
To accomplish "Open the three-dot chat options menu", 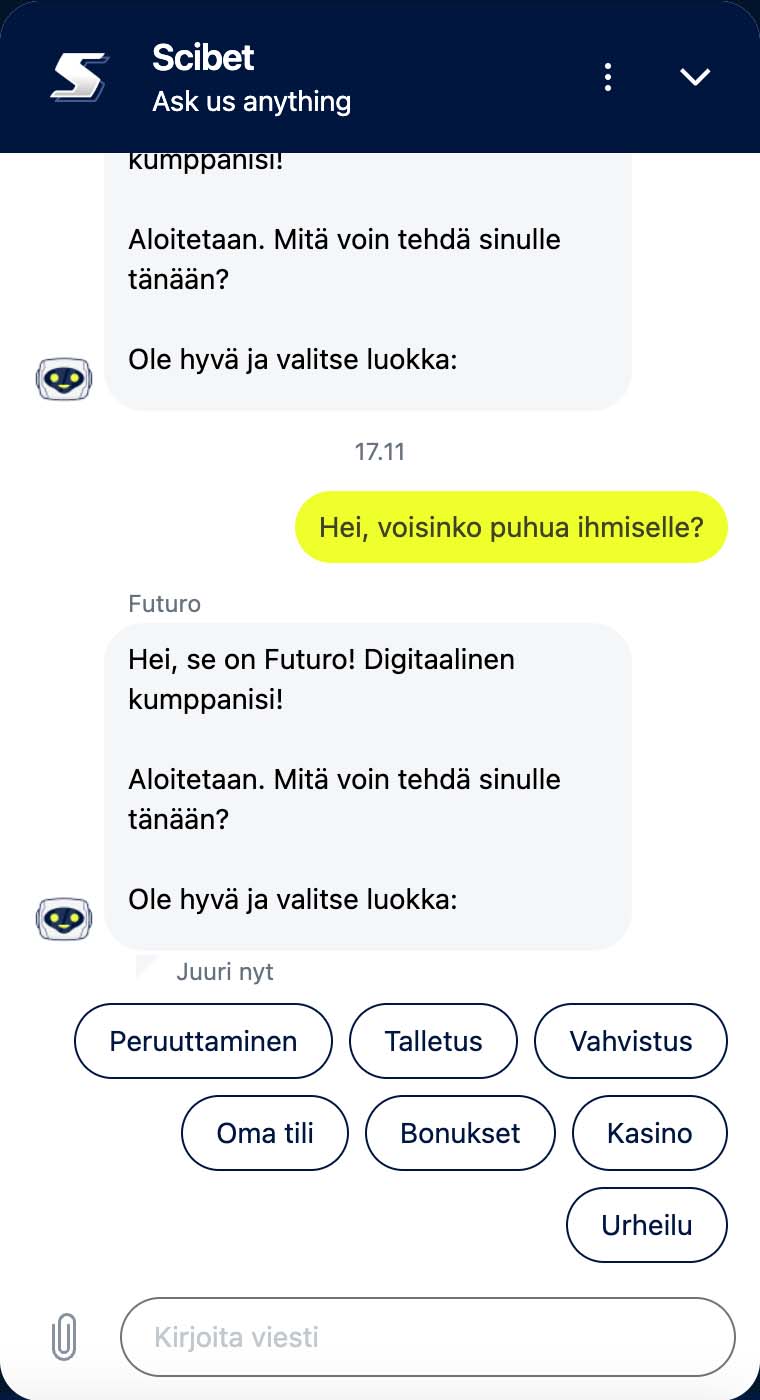I will tap(608, 77).
